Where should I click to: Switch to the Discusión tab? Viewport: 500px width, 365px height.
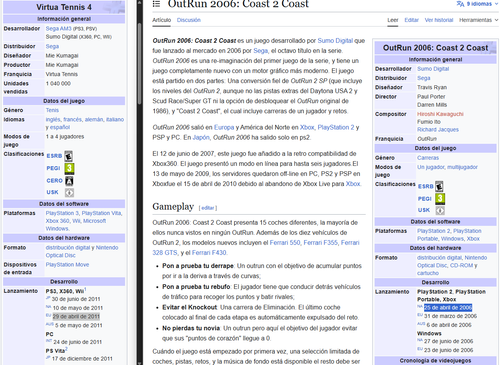pos(189,20)
